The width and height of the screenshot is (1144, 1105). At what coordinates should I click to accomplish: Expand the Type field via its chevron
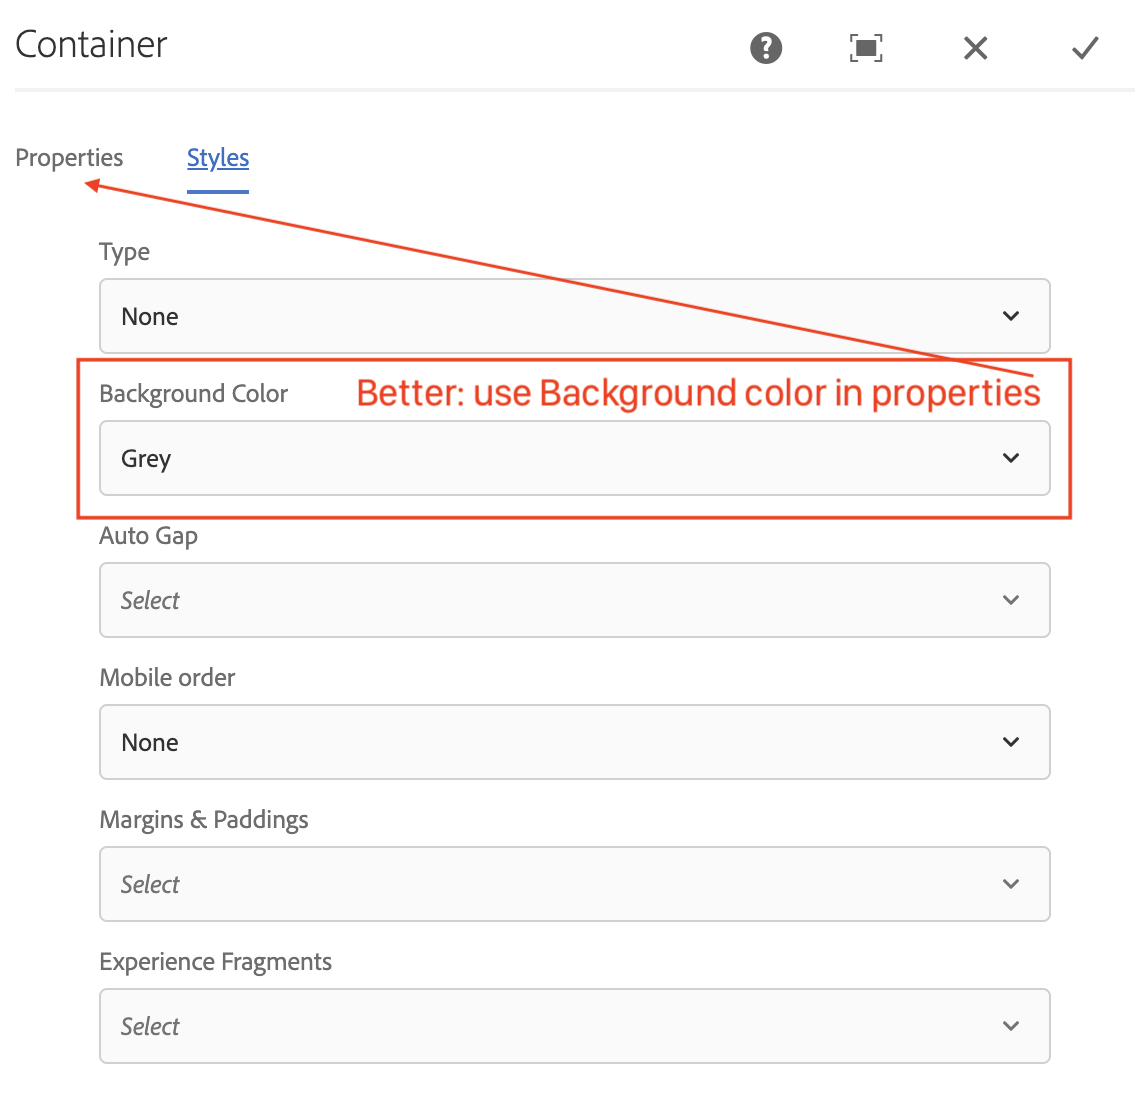[x=1010, y=316]
